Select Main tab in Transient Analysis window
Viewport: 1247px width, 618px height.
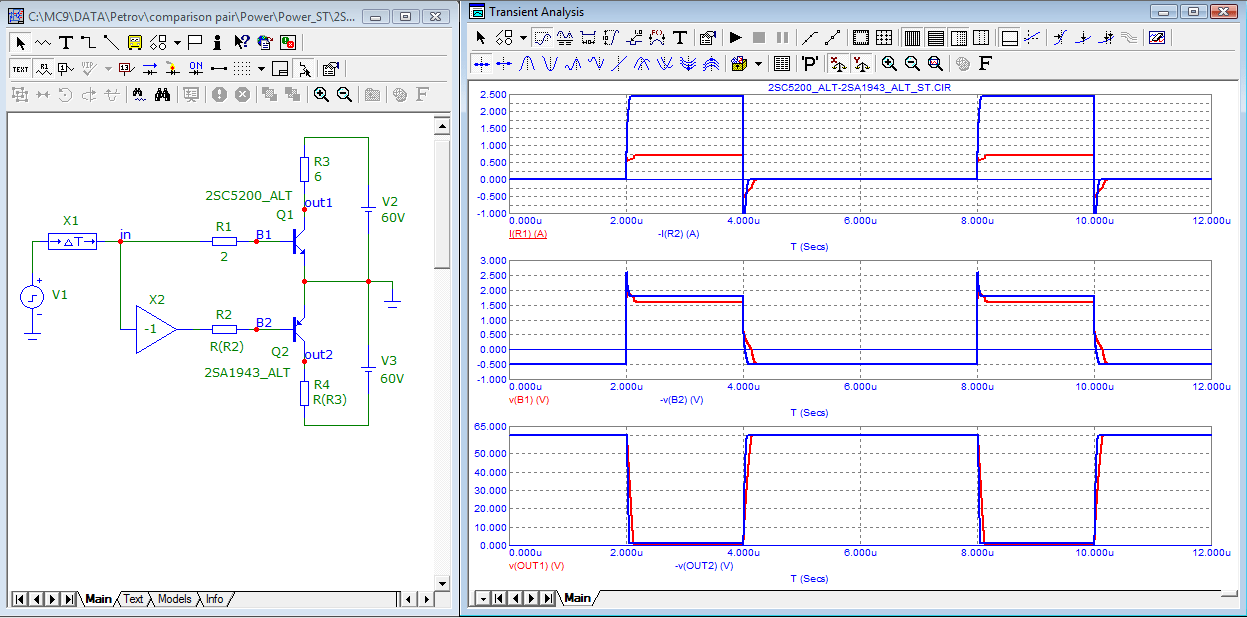pos(577,598)
